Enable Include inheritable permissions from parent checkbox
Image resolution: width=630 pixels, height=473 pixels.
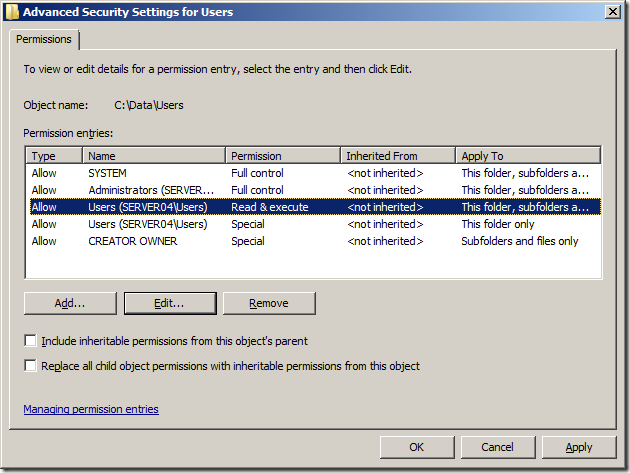[31, 341]
